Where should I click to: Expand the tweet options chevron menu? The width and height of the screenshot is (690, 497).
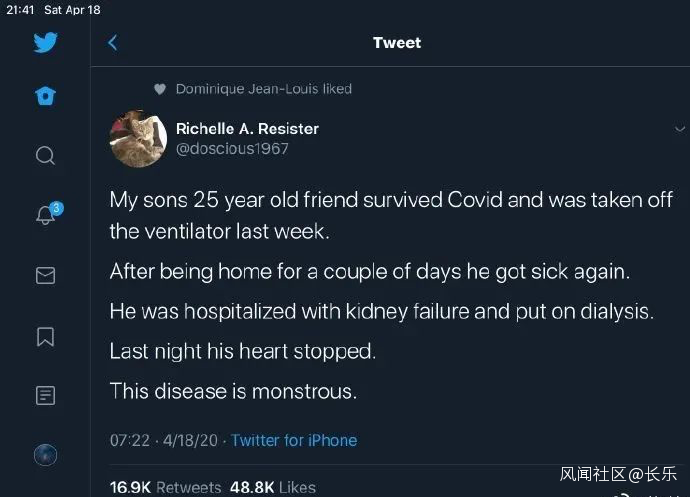click(679, 129)
